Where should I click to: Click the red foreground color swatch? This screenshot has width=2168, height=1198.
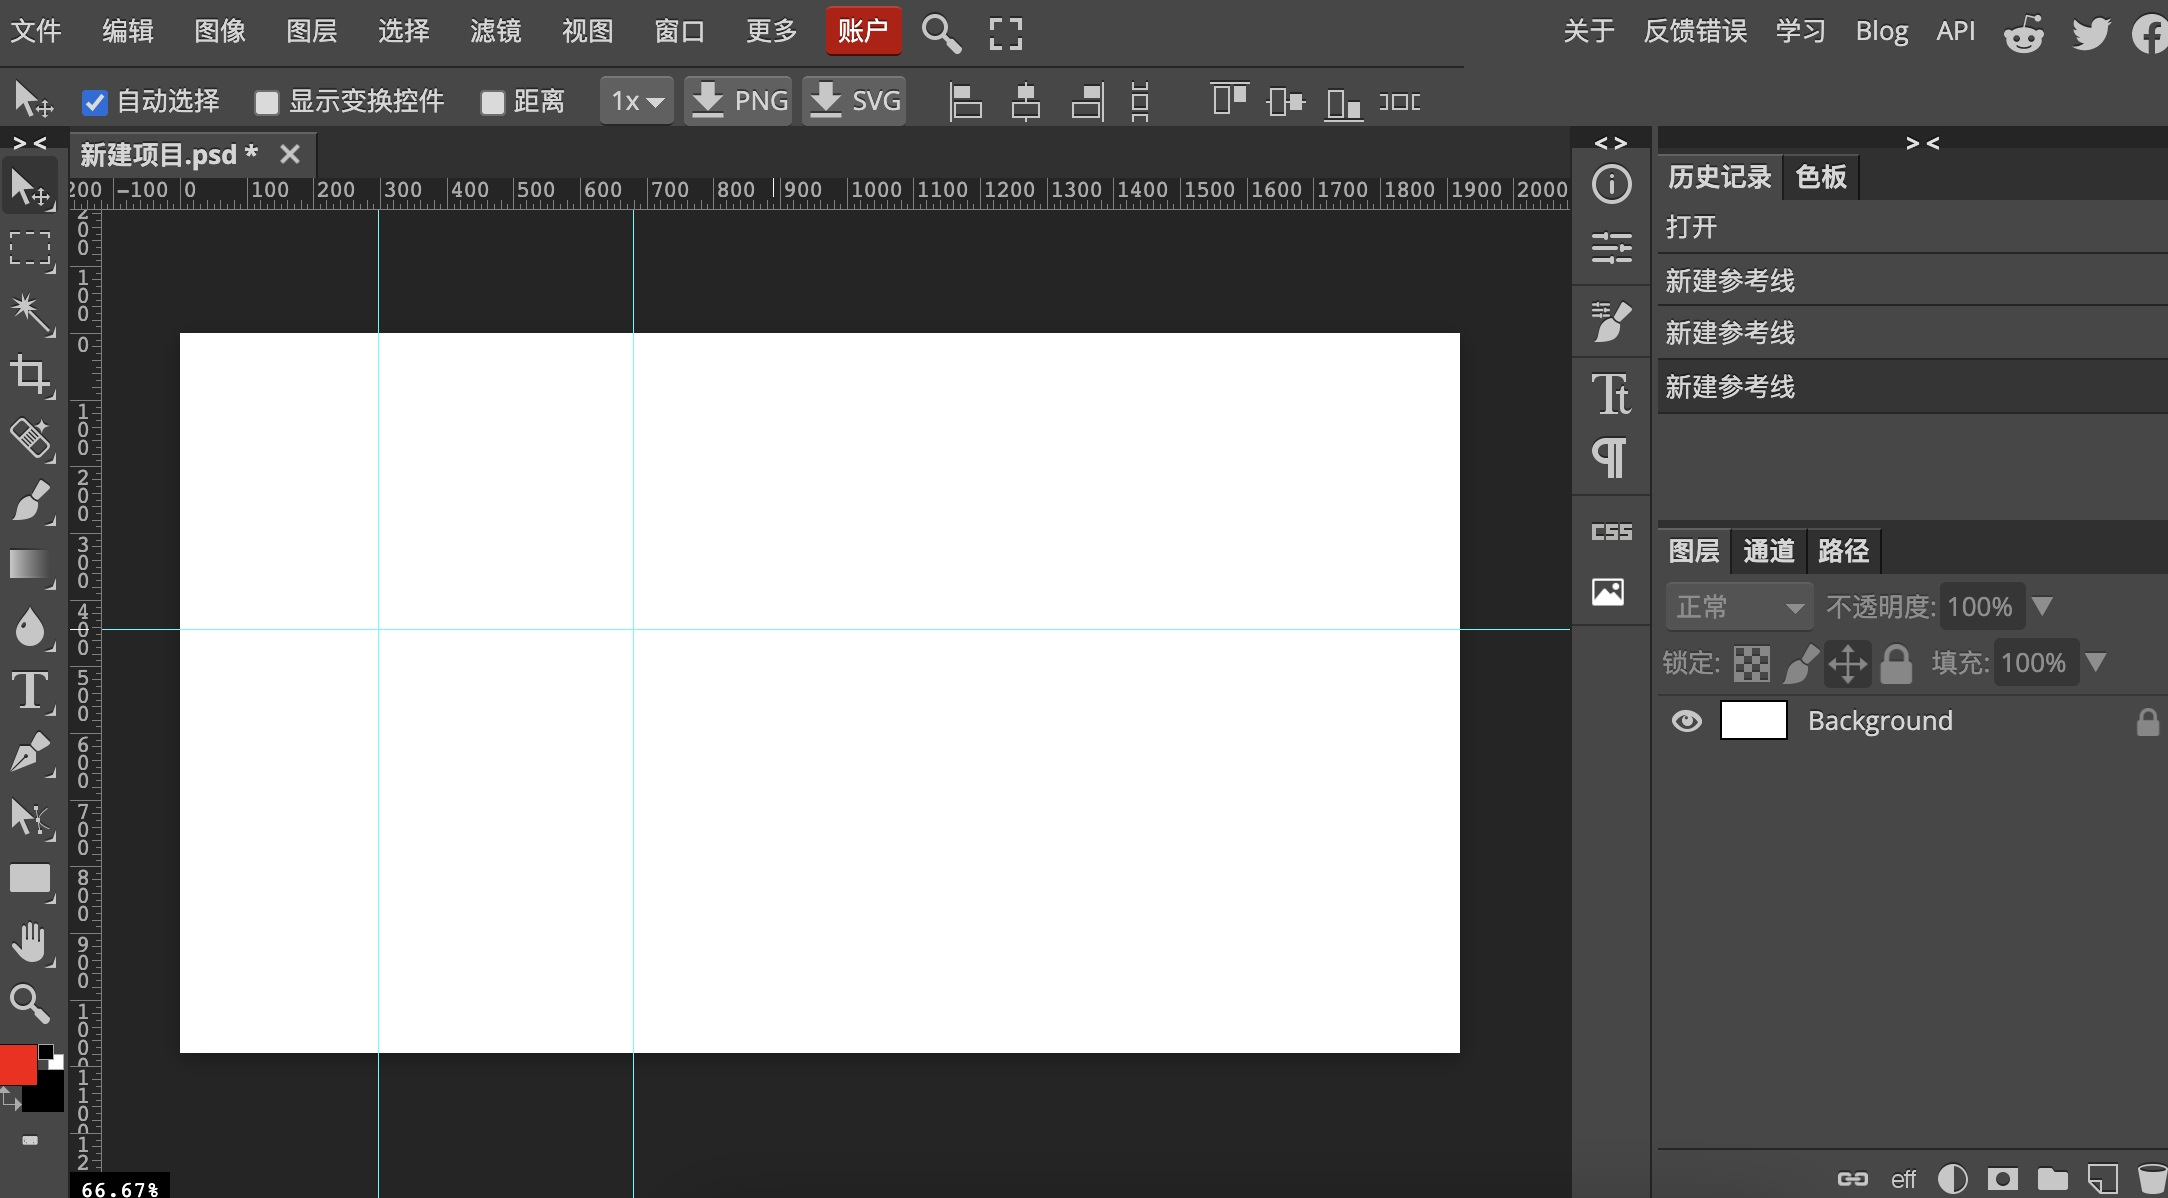point(18,1064)
